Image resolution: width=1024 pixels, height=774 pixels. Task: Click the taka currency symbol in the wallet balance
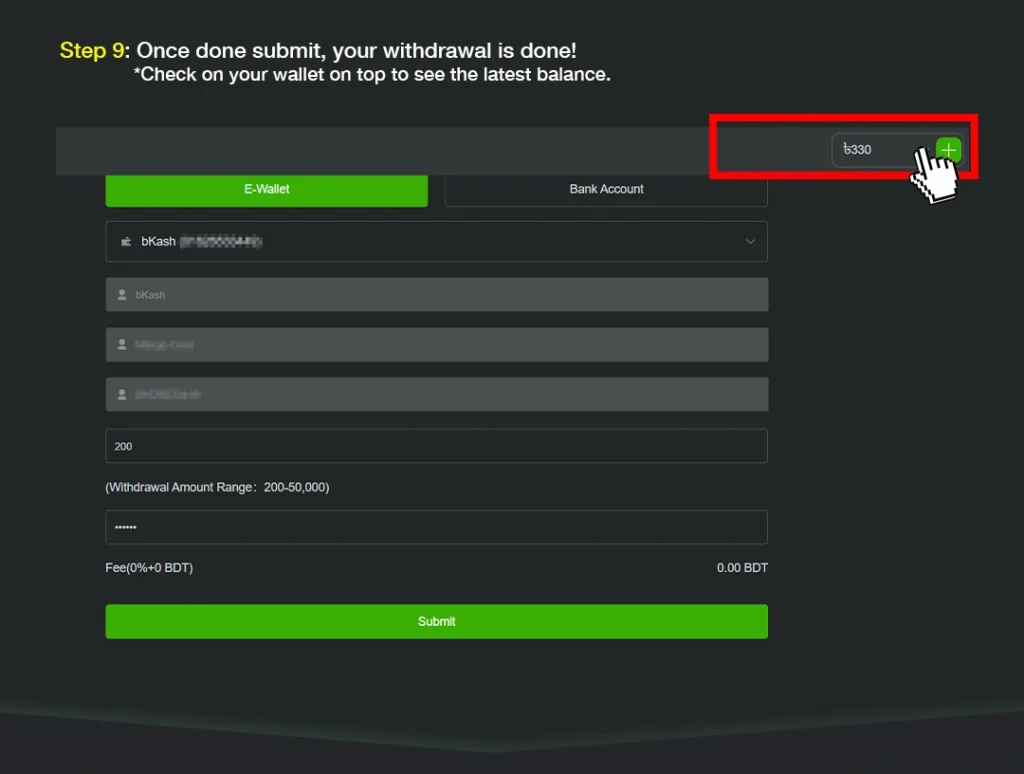pos(847,149)
